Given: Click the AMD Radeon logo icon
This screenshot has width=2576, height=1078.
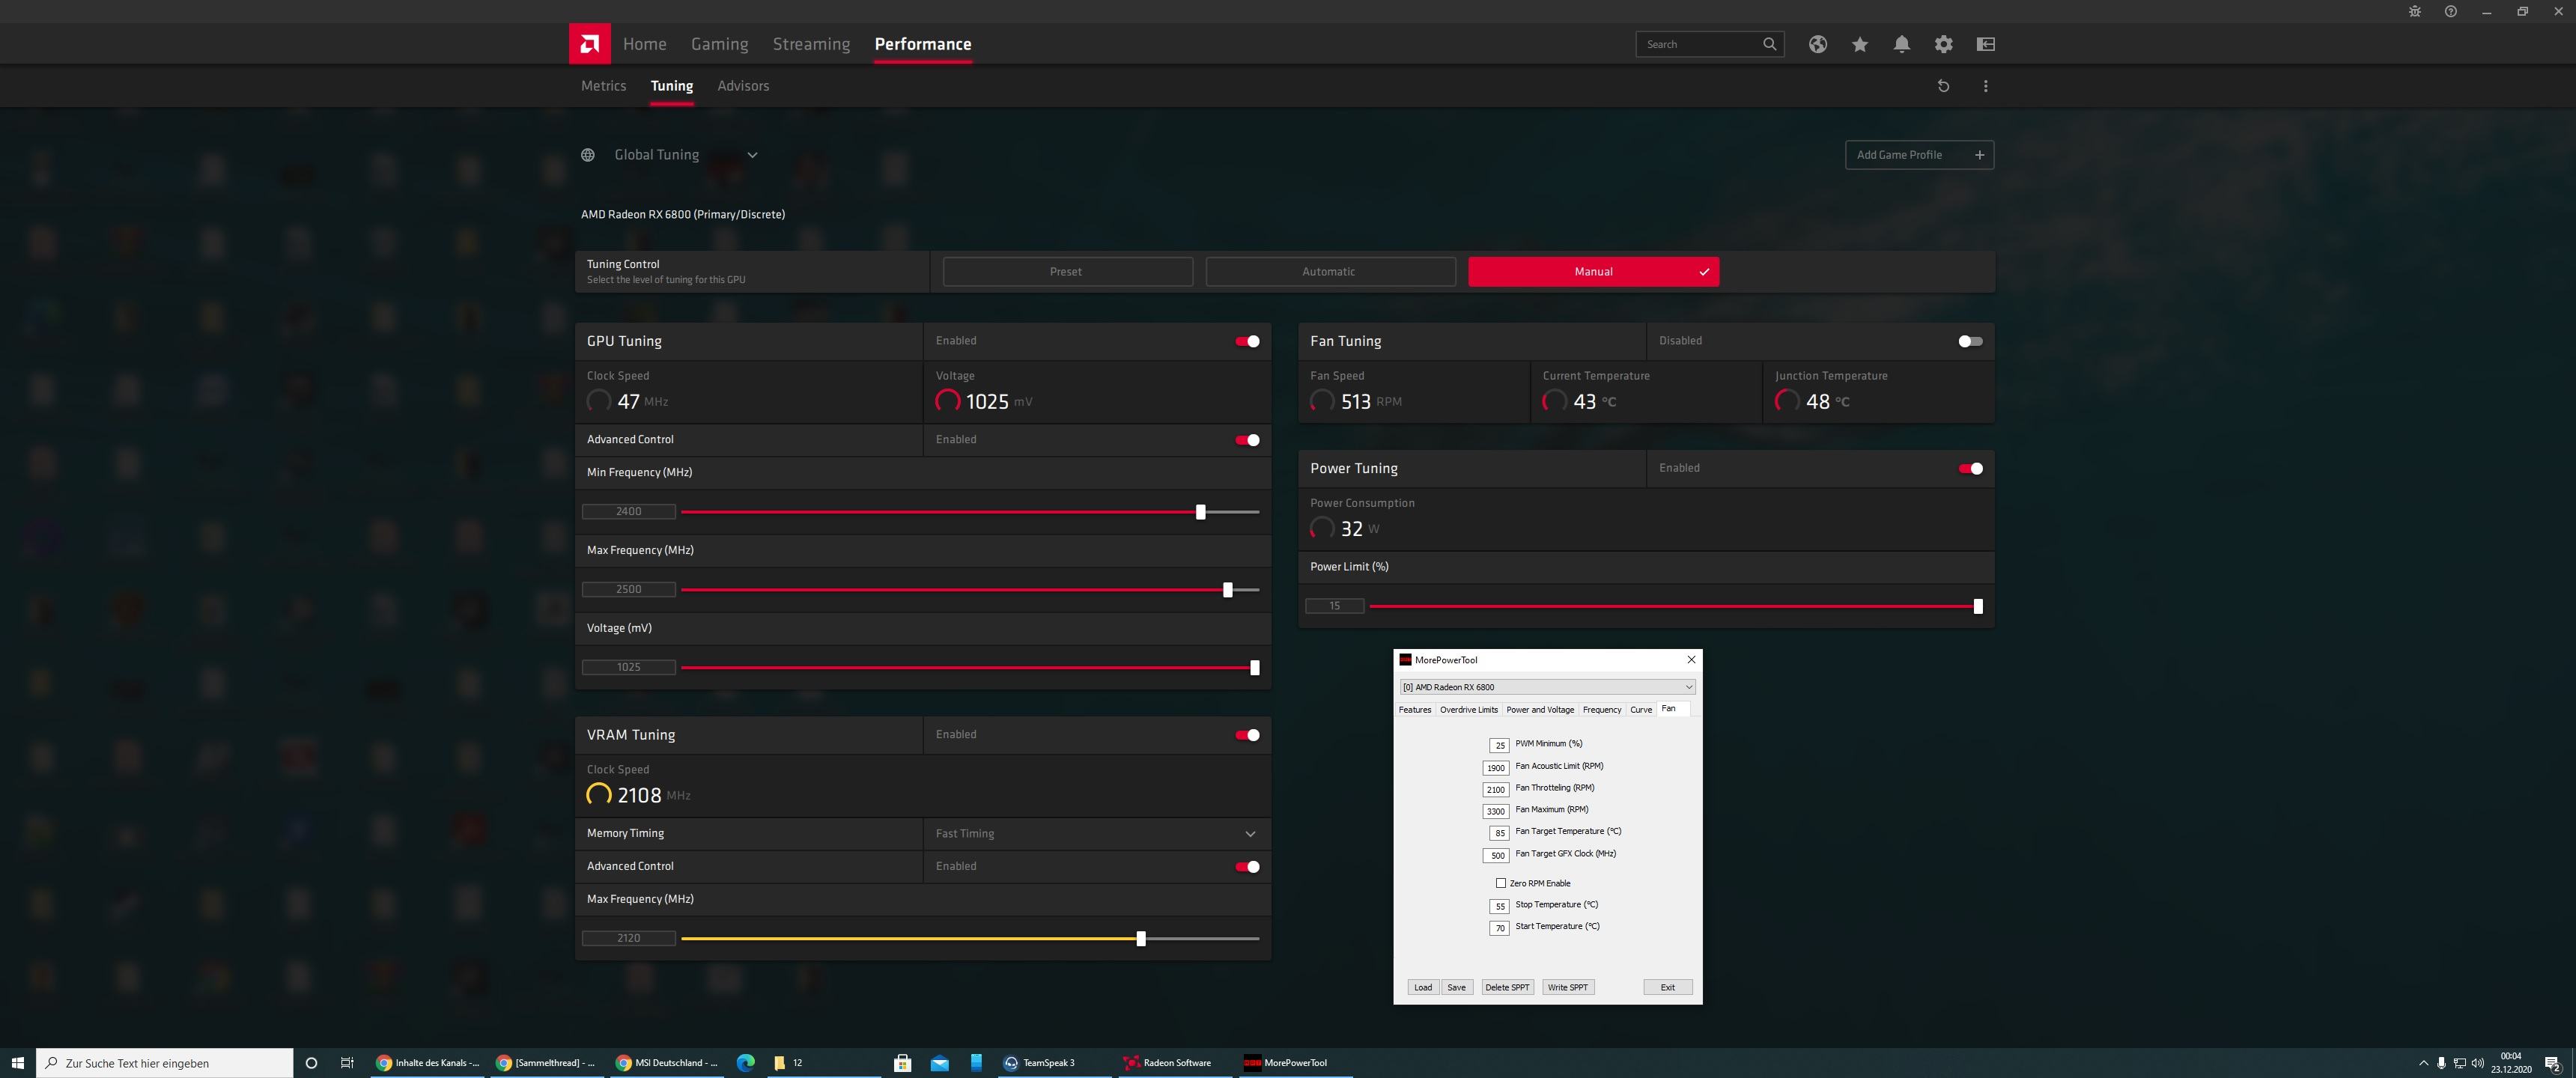Looking at the screenshot, I should coord(590,44).
